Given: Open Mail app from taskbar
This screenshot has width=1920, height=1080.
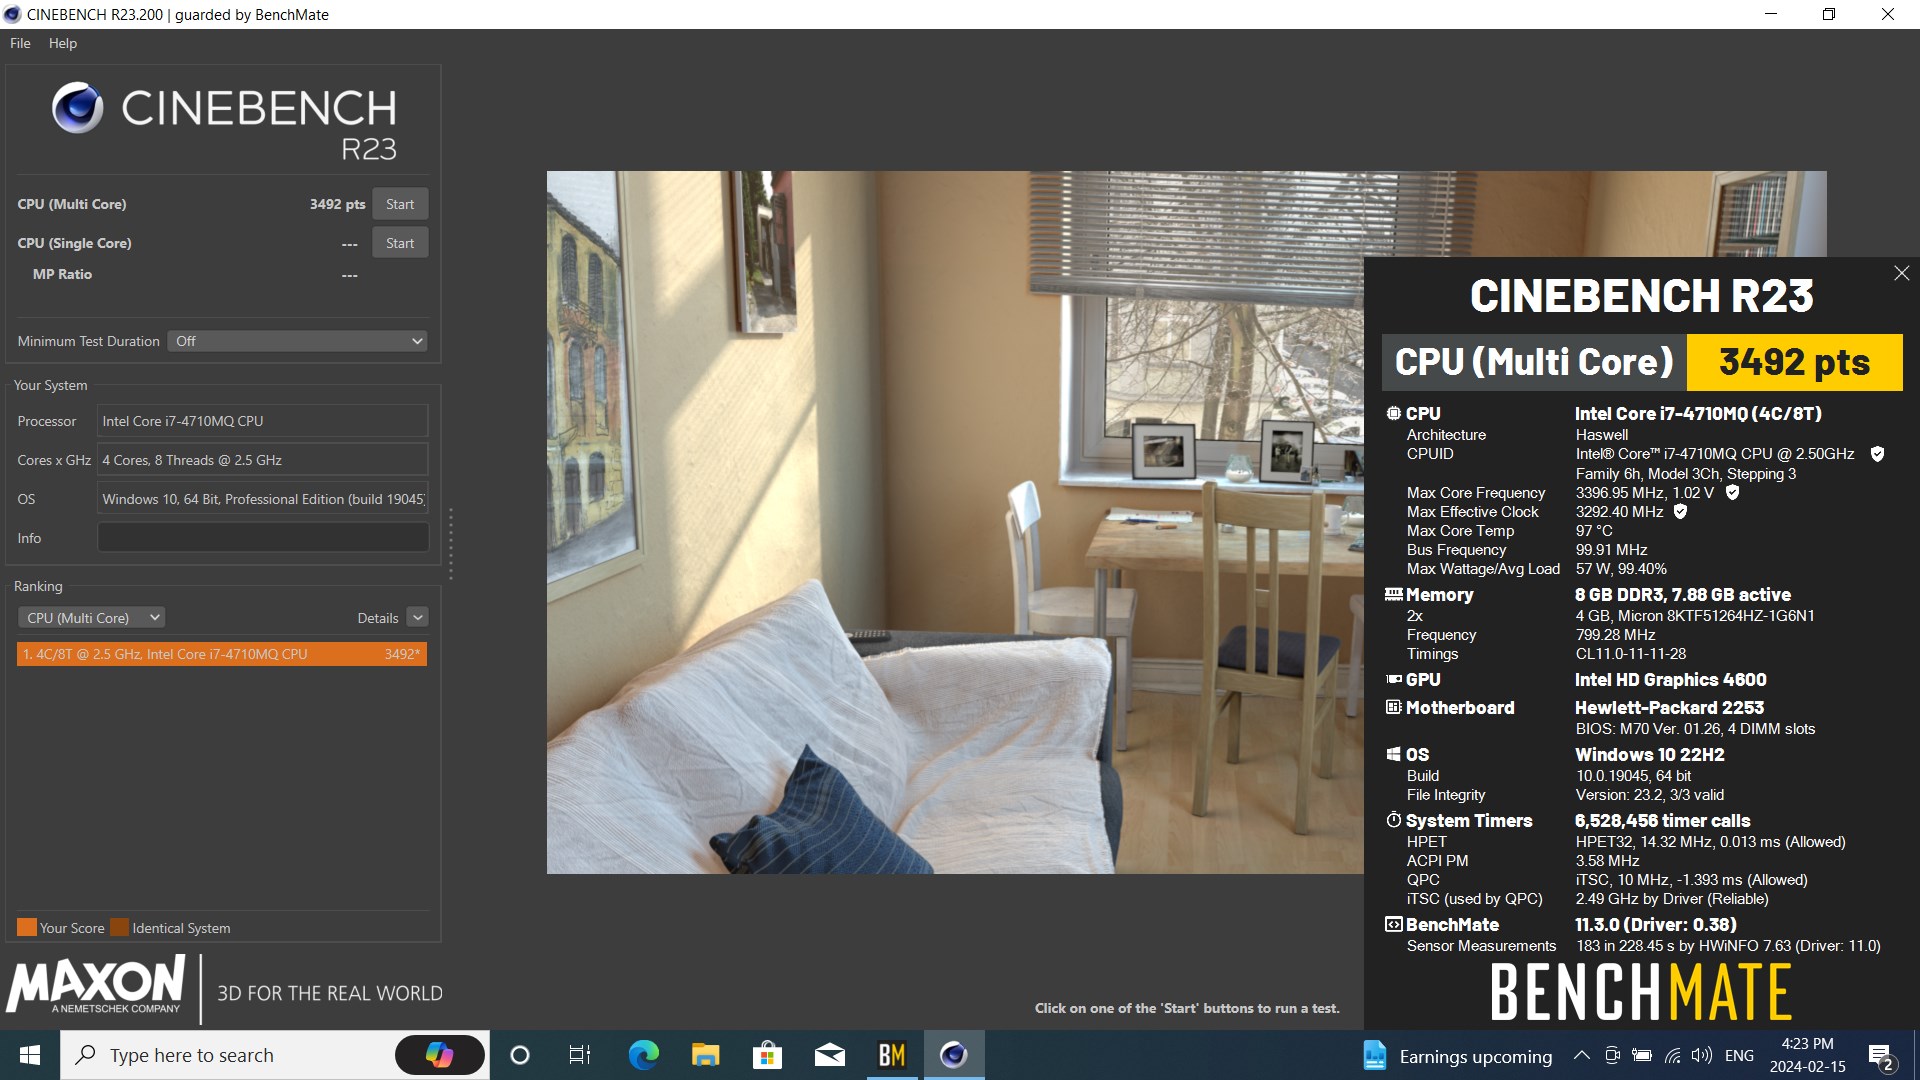Looking at the screenshot, I should [x=829, y=1055].
